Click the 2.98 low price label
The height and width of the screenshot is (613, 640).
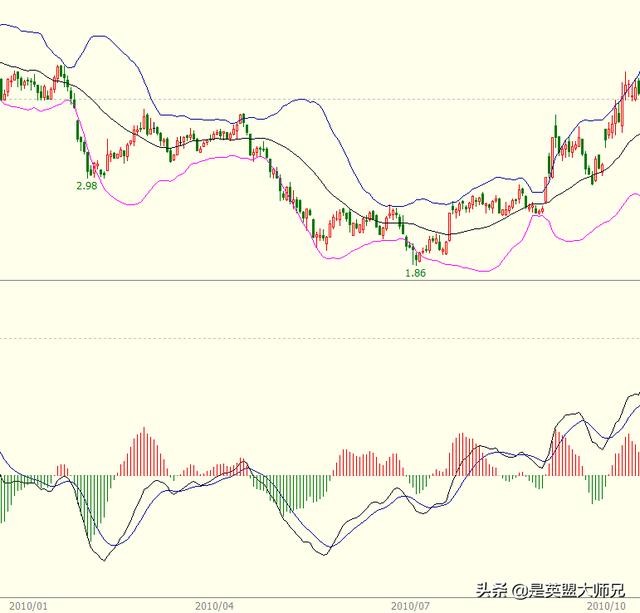click(x=88, y=186)
